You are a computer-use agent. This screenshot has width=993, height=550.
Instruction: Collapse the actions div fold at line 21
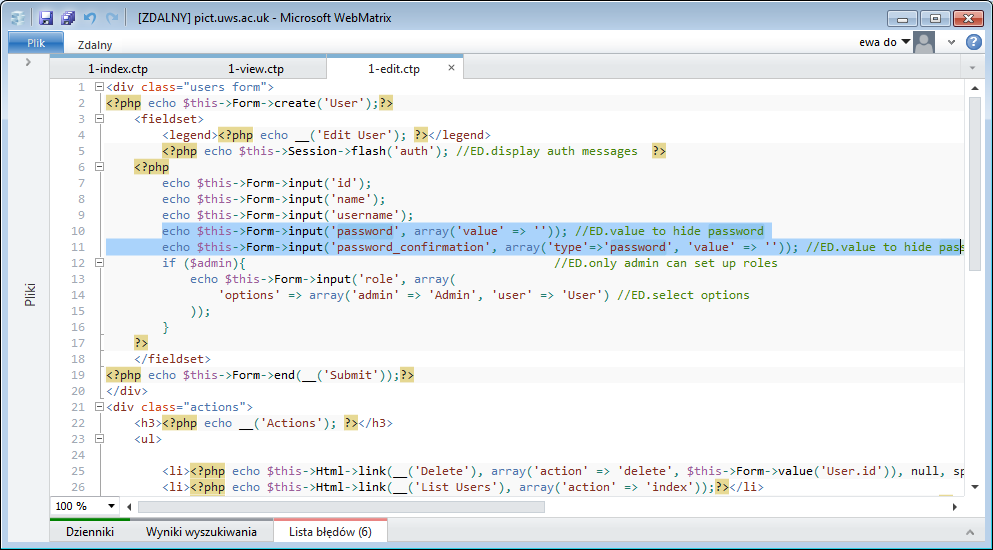coord(99,407)
